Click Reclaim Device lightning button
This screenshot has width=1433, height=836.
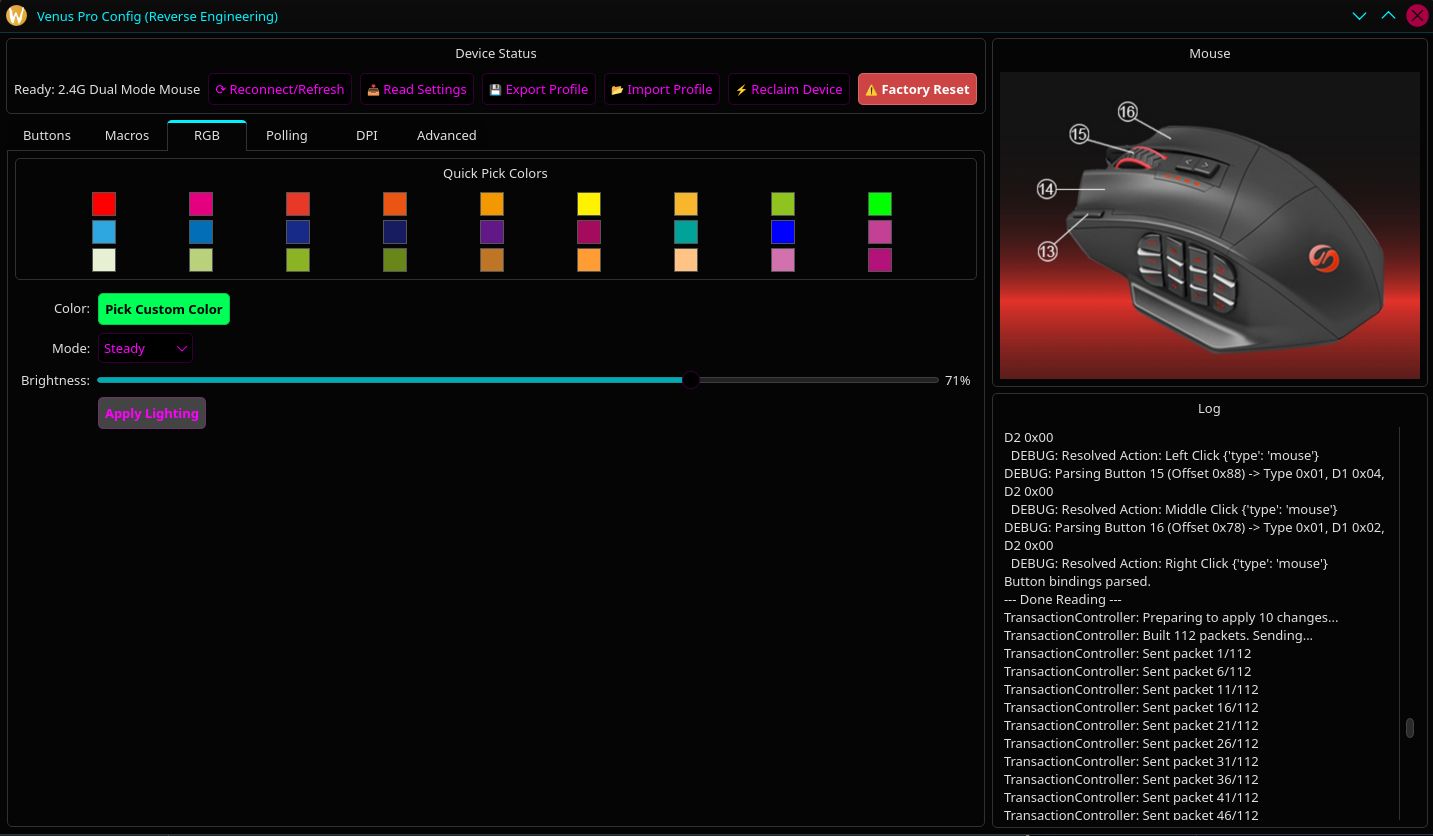[x=789, y=89]
